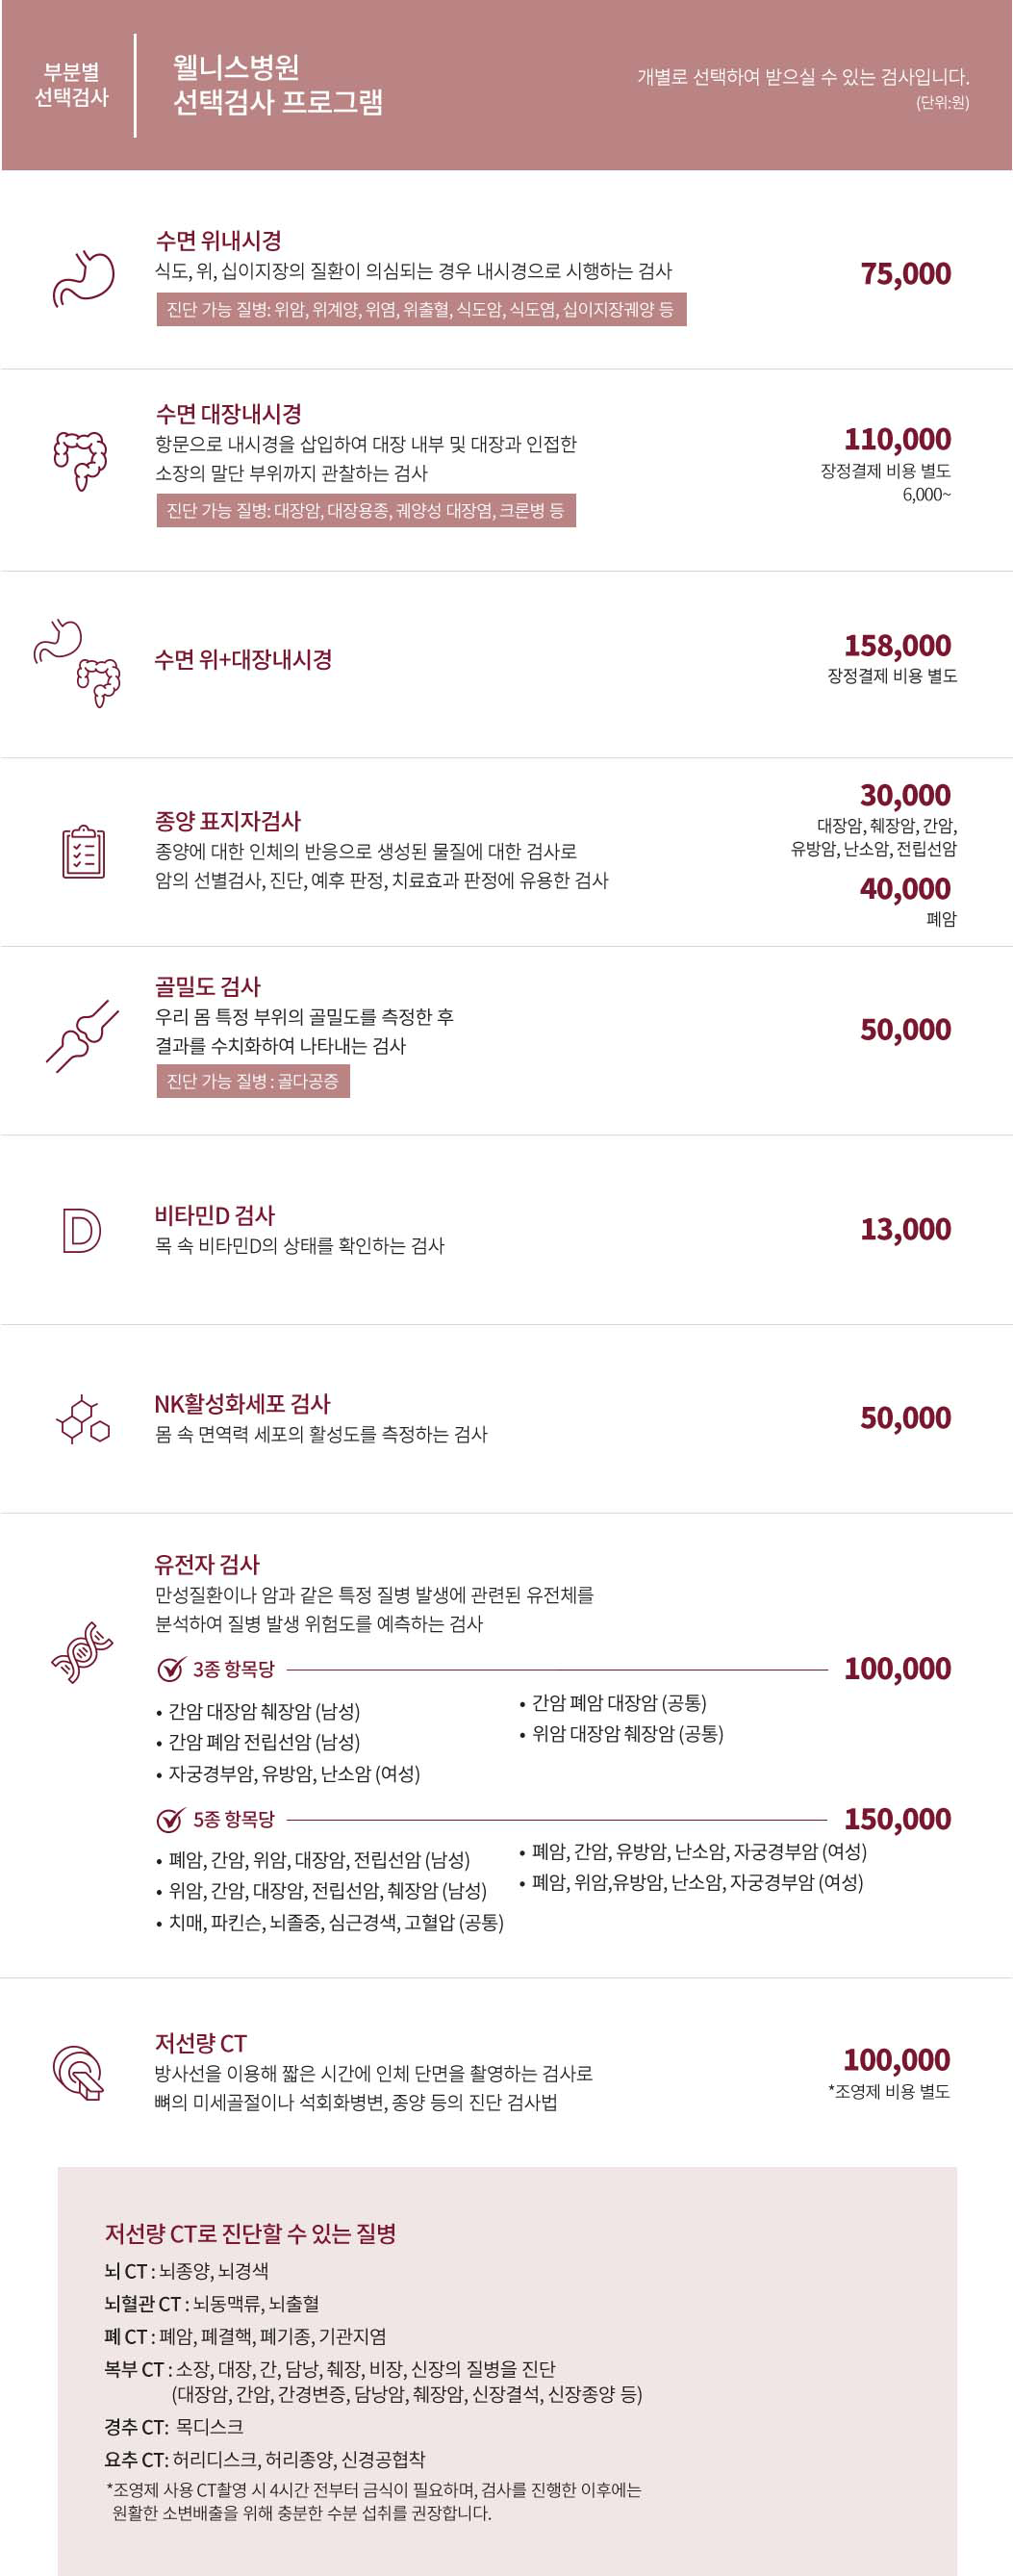Screen dimensions: 1013x2576
Task: Click the hexagon molecule icon for NK활성화세포
Action: pyautogui.click(x=83, y=1420)
